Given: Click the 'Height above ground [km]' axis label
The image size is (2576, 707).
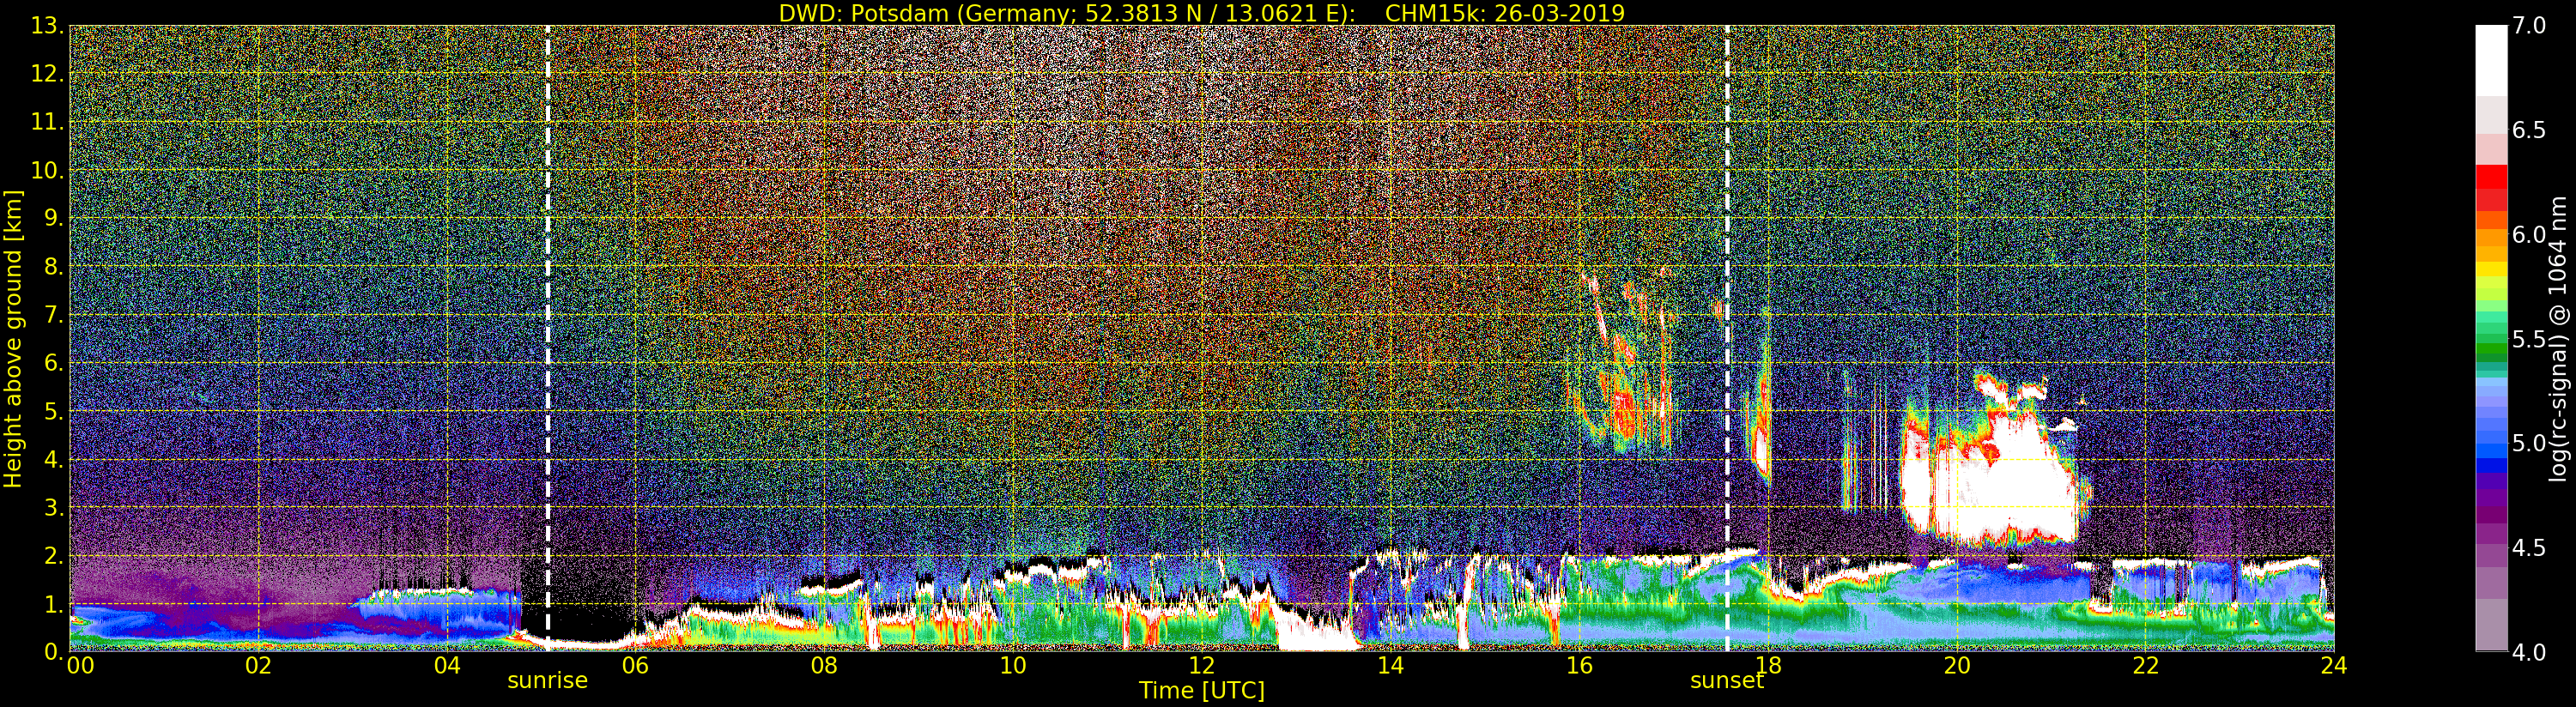Looking at the screenshot, I should (x=13, y=338).
